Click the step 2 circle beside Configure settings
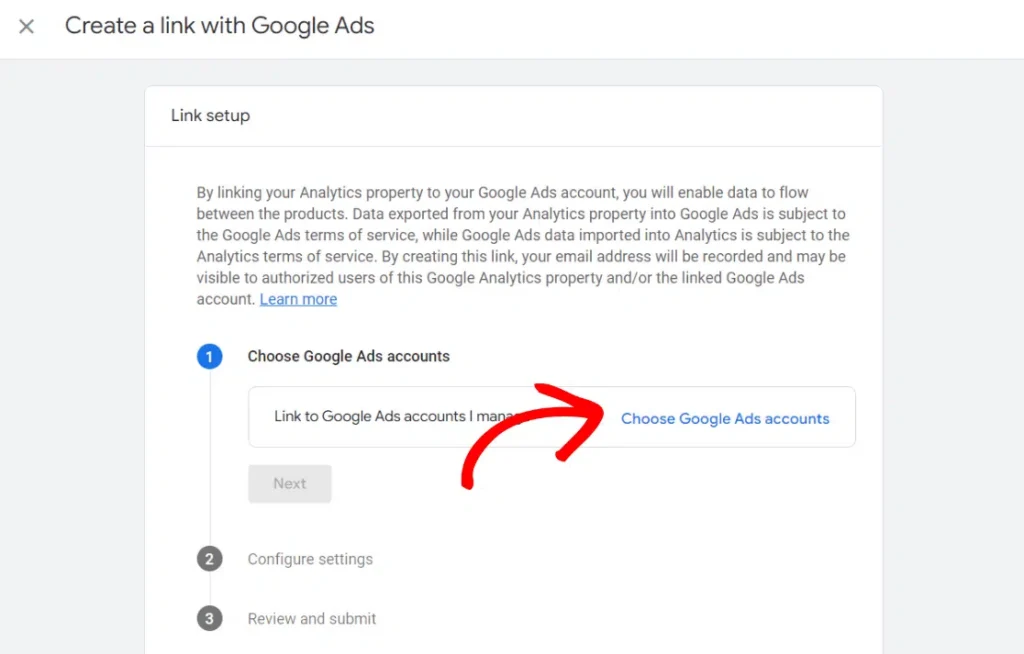Image resolution: width=1024 pixels, height=654 pixels. click(x=209, y=559)
